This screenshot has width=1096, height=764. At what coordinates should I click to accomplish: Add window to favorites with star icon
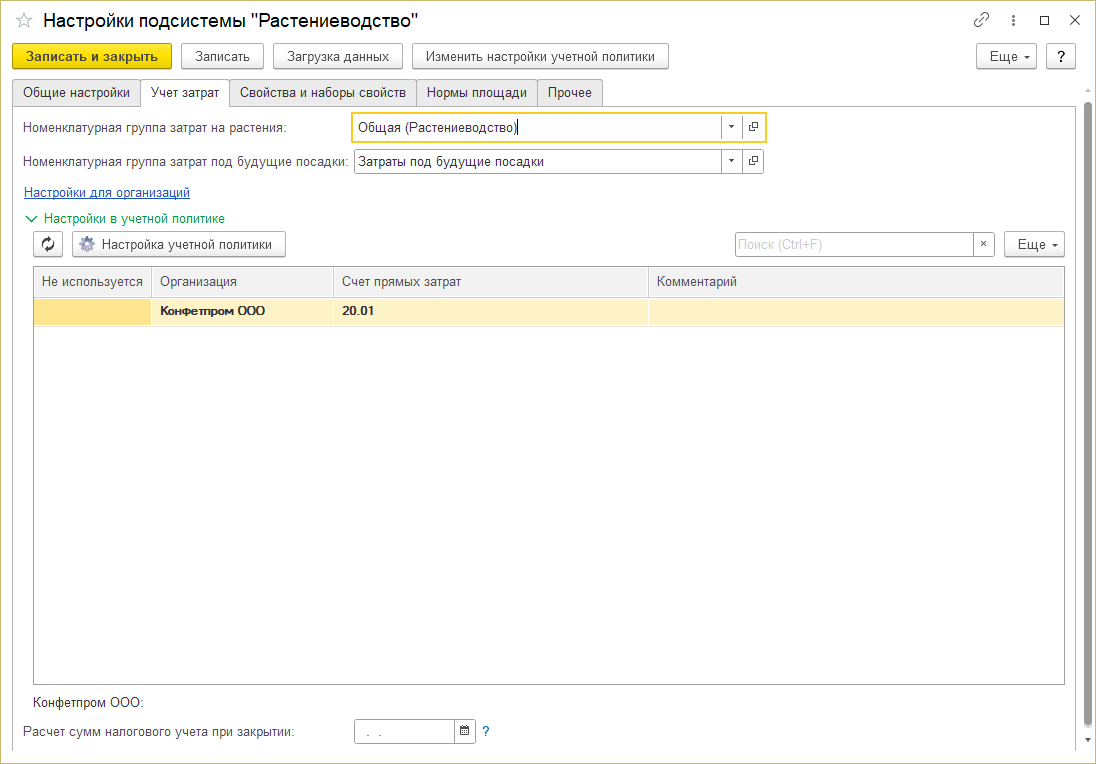[24, 20]
